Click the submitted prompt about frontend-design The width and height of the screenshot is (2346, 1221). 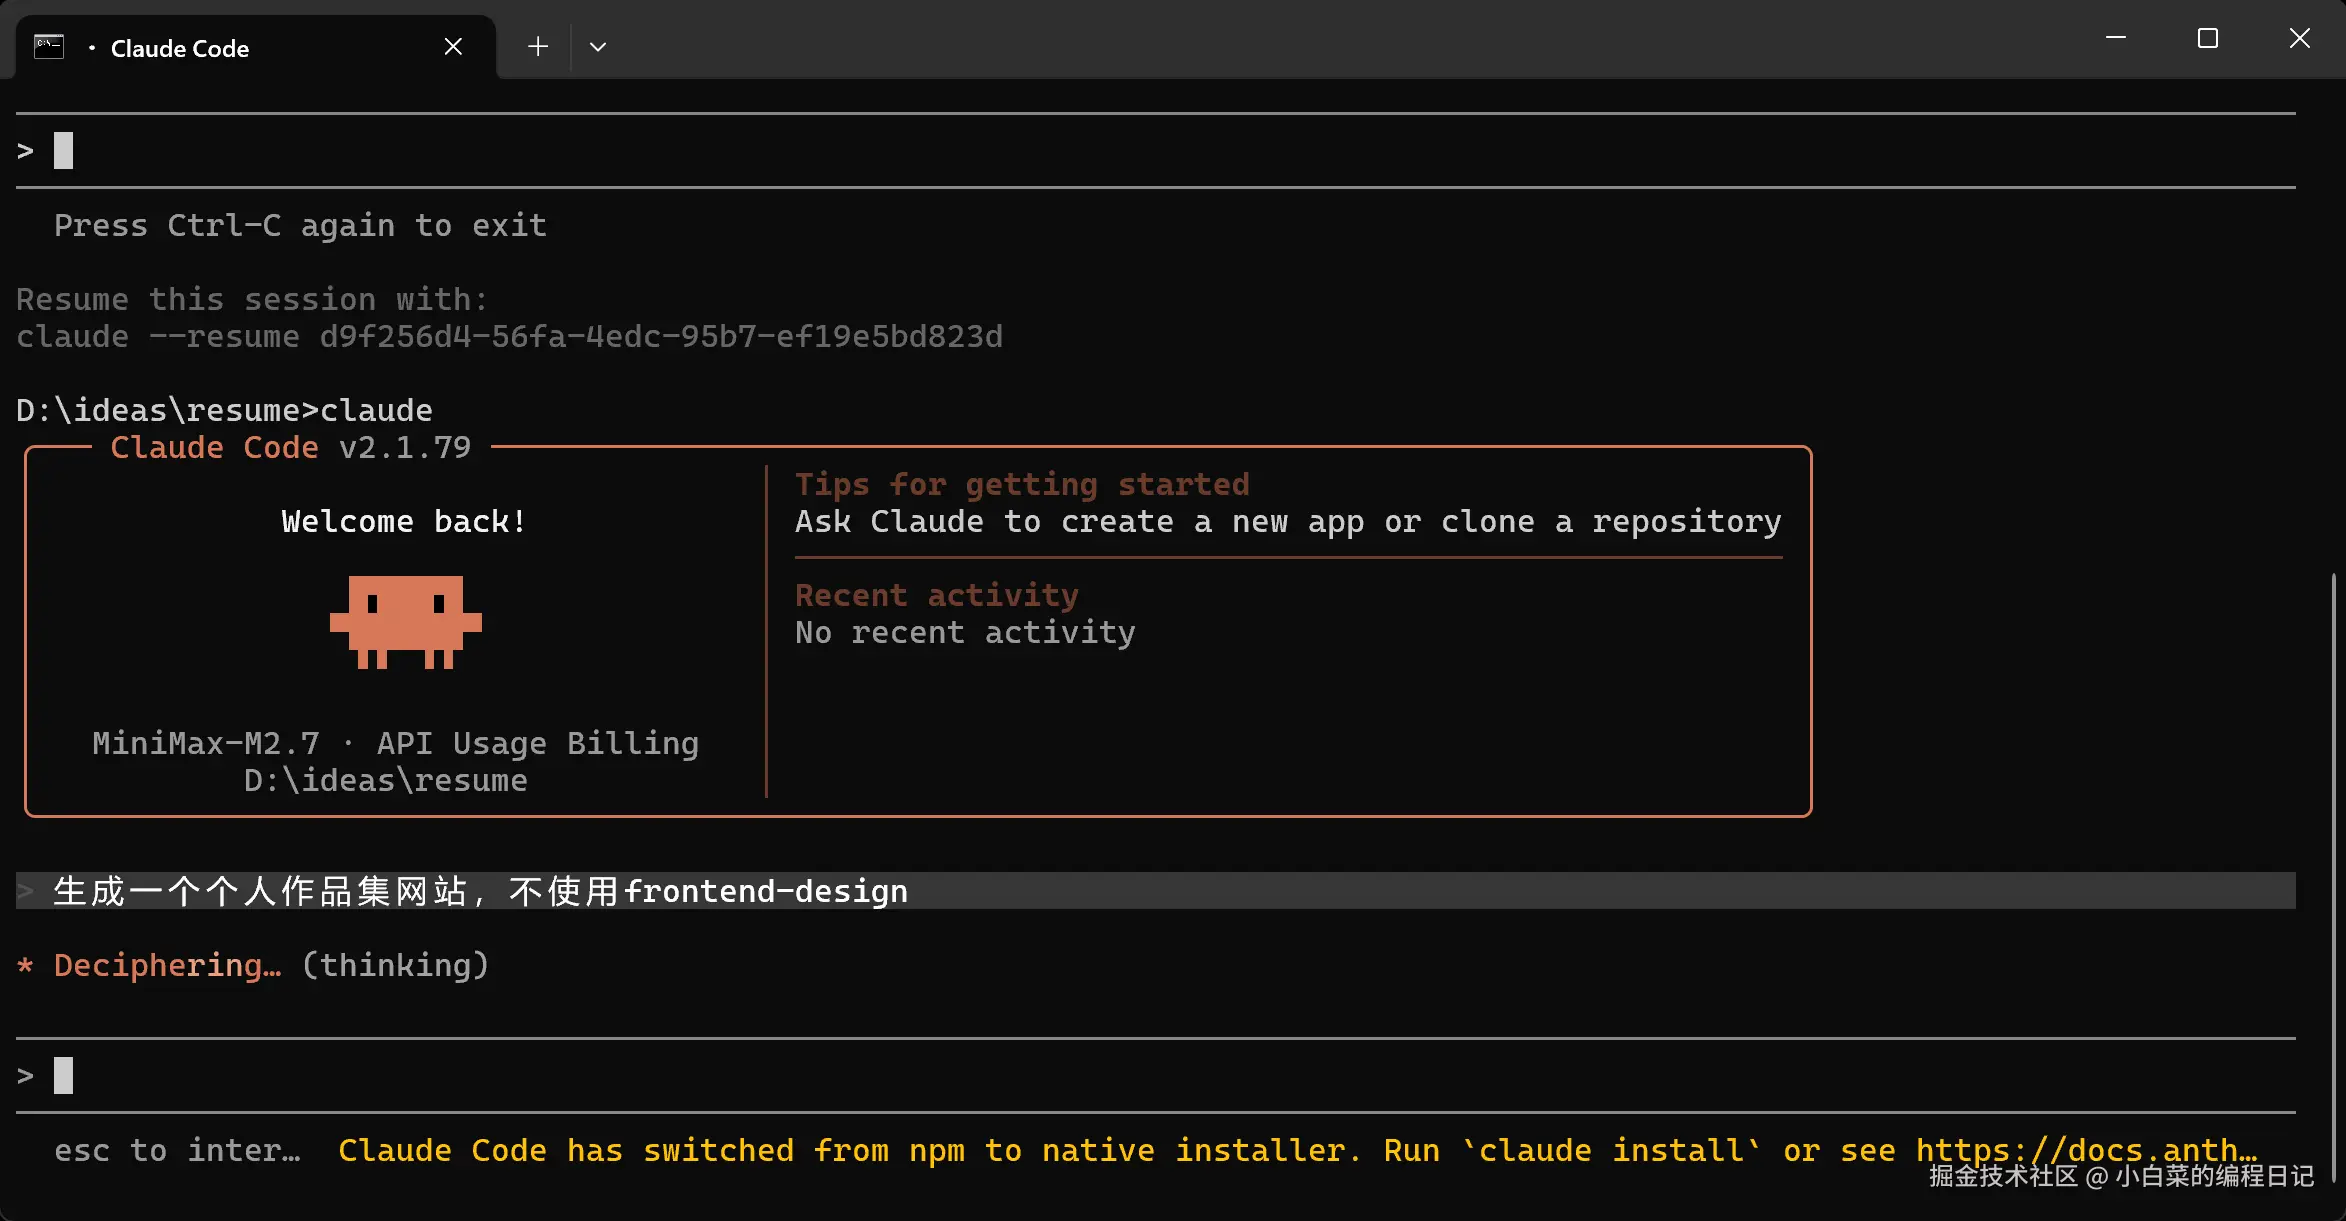coord(480,891)
